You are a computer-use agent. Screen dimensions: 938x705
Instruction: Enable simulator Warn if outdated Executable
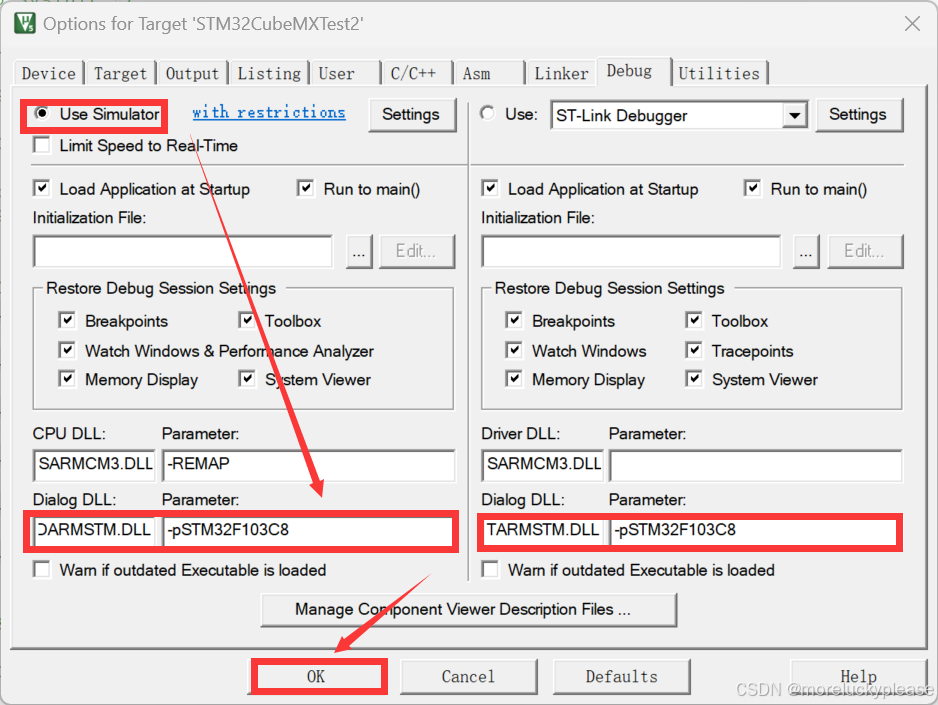[x=42, y=569]
